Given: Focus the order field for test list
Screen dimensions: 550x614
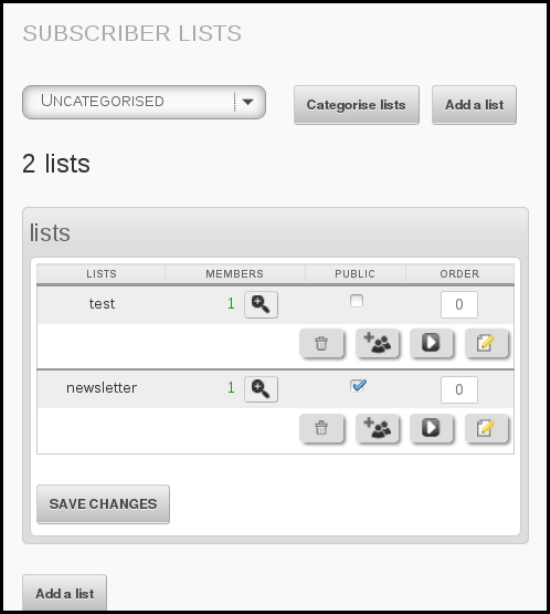Looking at the screenshot, I should point(459,304).
